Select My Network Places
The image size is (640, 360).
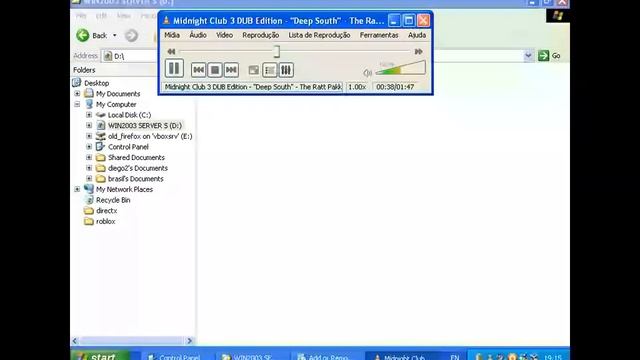click(x=124, y=189)
